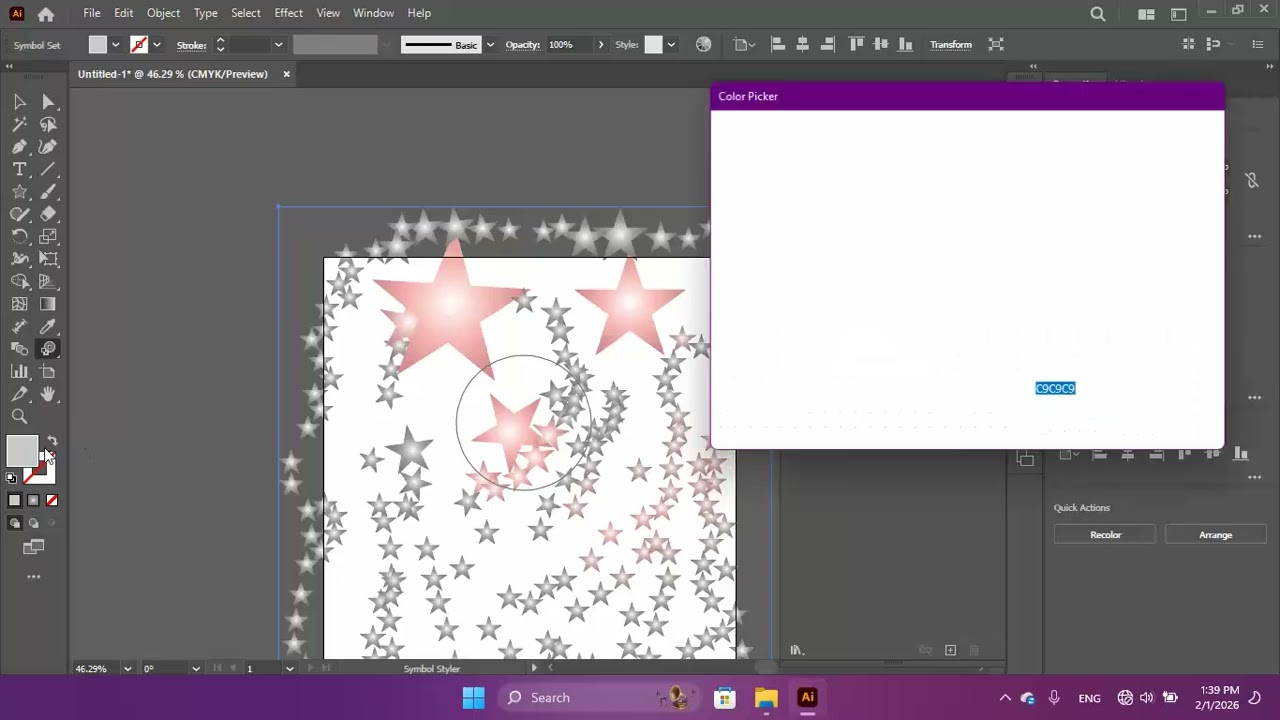Switch to the Untitled-1 document tab
This screenshot has width=1280, height=720.
coord(173,74)
